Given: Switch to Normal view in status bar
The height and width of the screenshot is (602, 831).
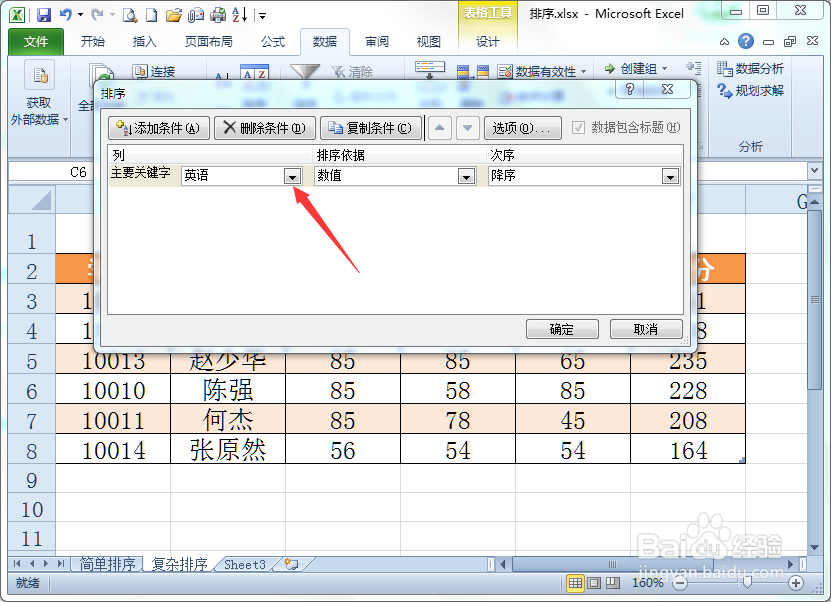Looking at the screenshot, I should 575,583.
